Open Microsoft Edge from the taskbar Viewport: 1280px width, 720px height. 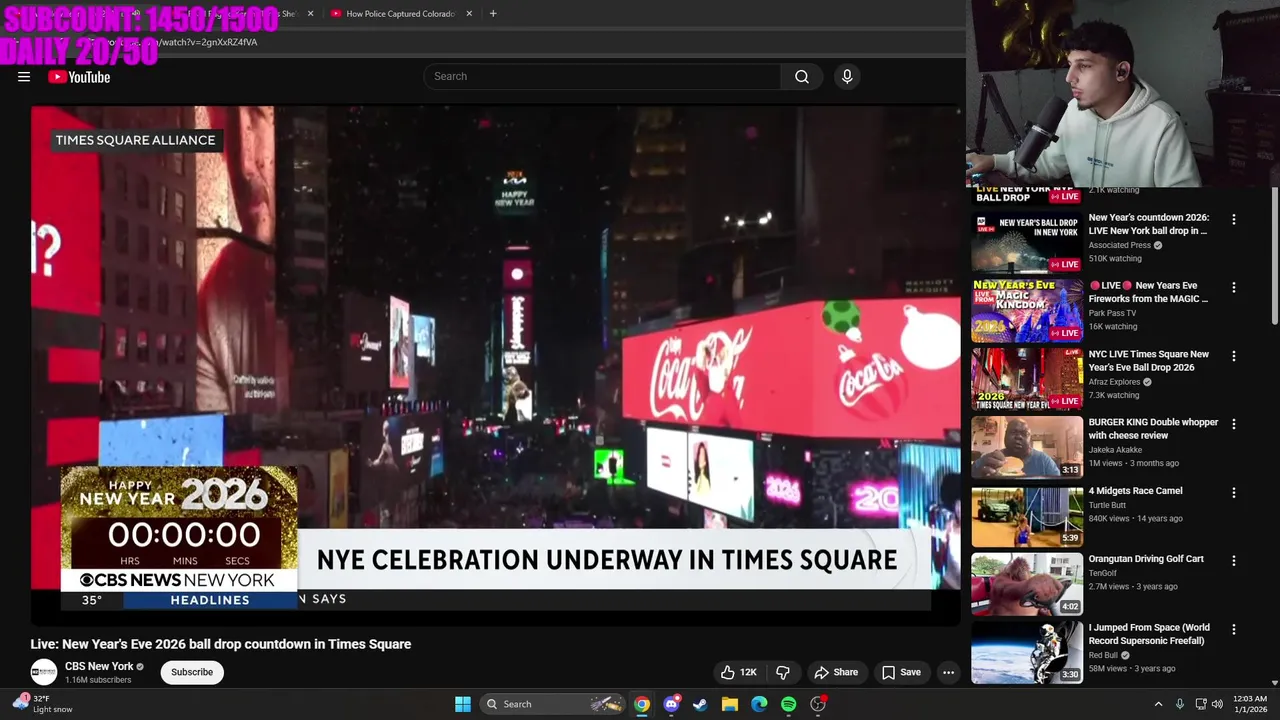pos(759,704)
